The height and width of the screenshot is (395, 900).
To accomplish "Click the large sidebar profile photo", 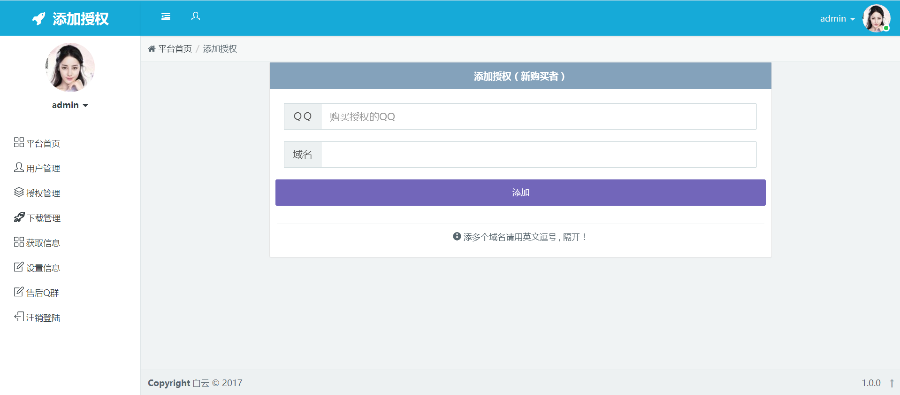I will coord(70,68).
